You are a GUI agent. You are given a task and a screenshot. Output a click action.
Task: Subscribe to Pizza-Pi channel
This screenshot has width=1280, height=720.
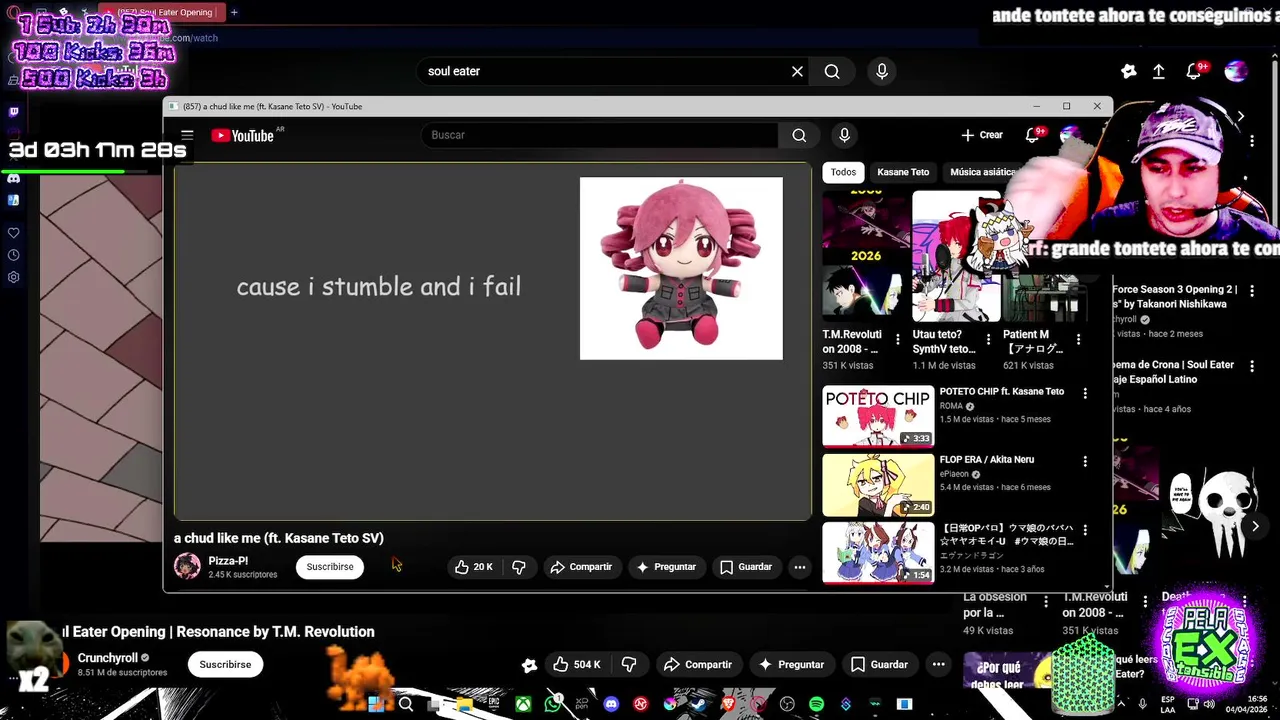click(330, 567)
